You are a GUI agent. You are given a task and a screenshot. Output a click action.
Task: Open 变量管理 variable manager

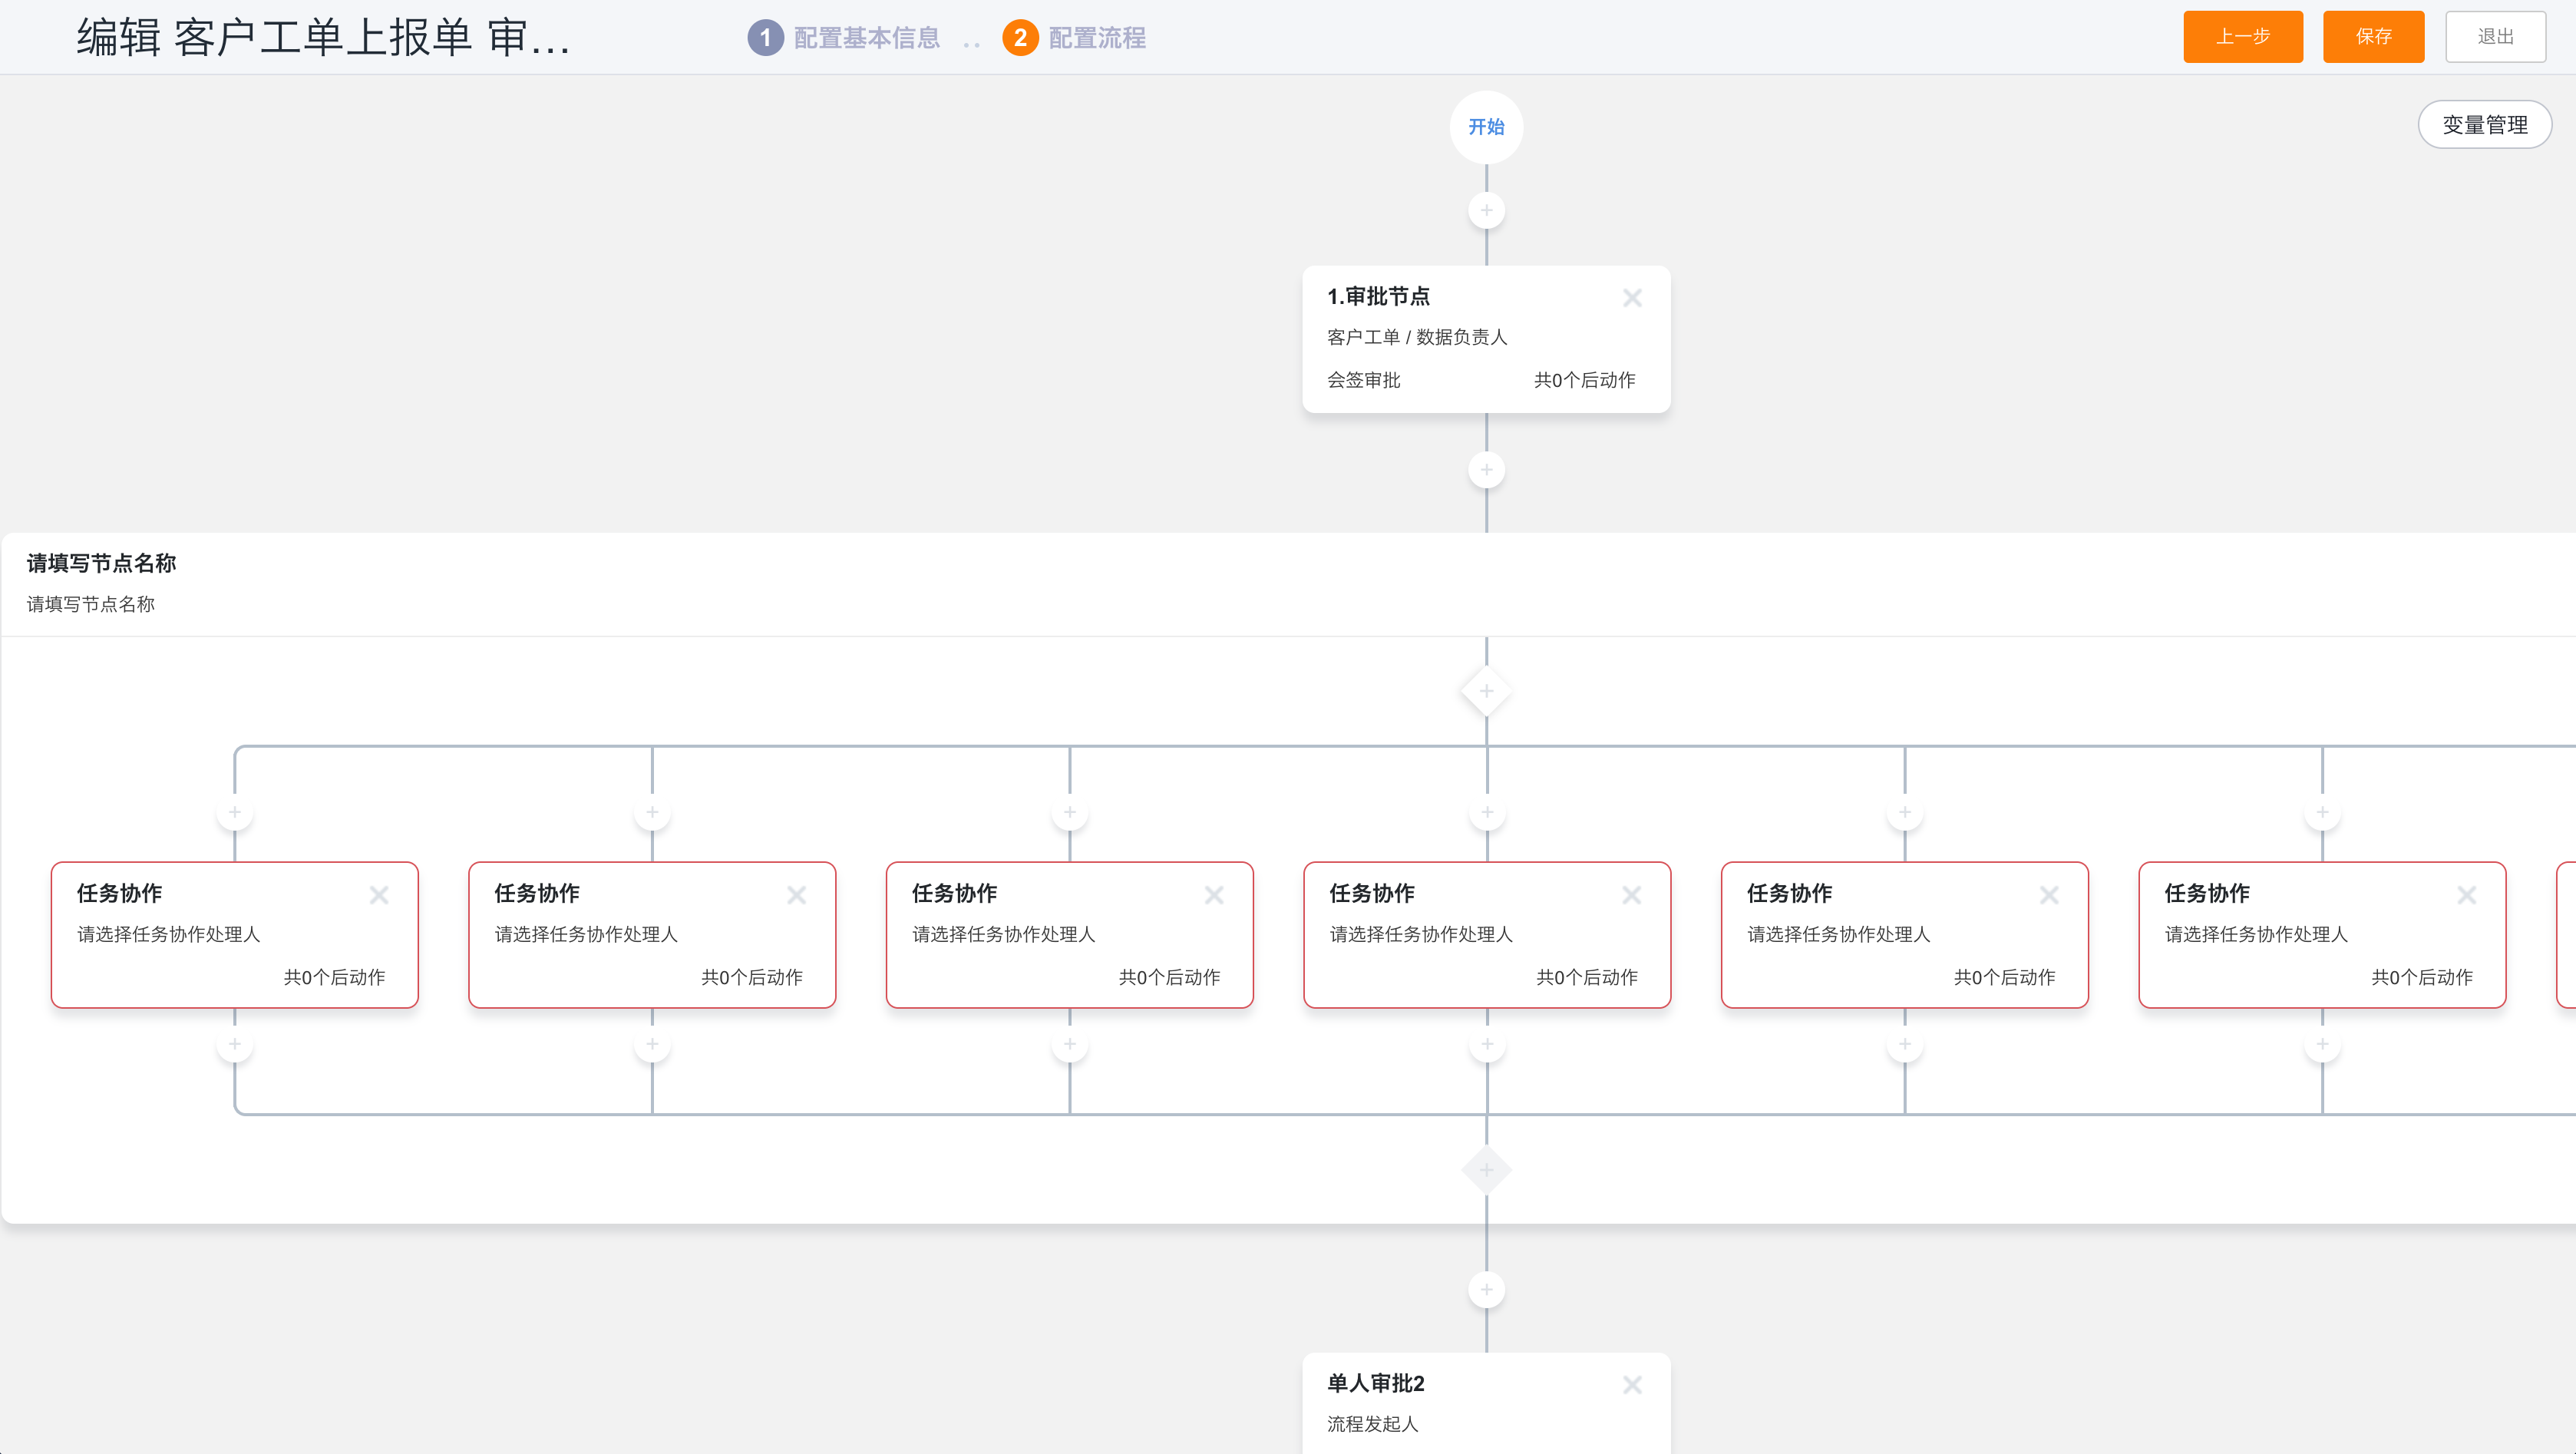[x=2484, y=125]
